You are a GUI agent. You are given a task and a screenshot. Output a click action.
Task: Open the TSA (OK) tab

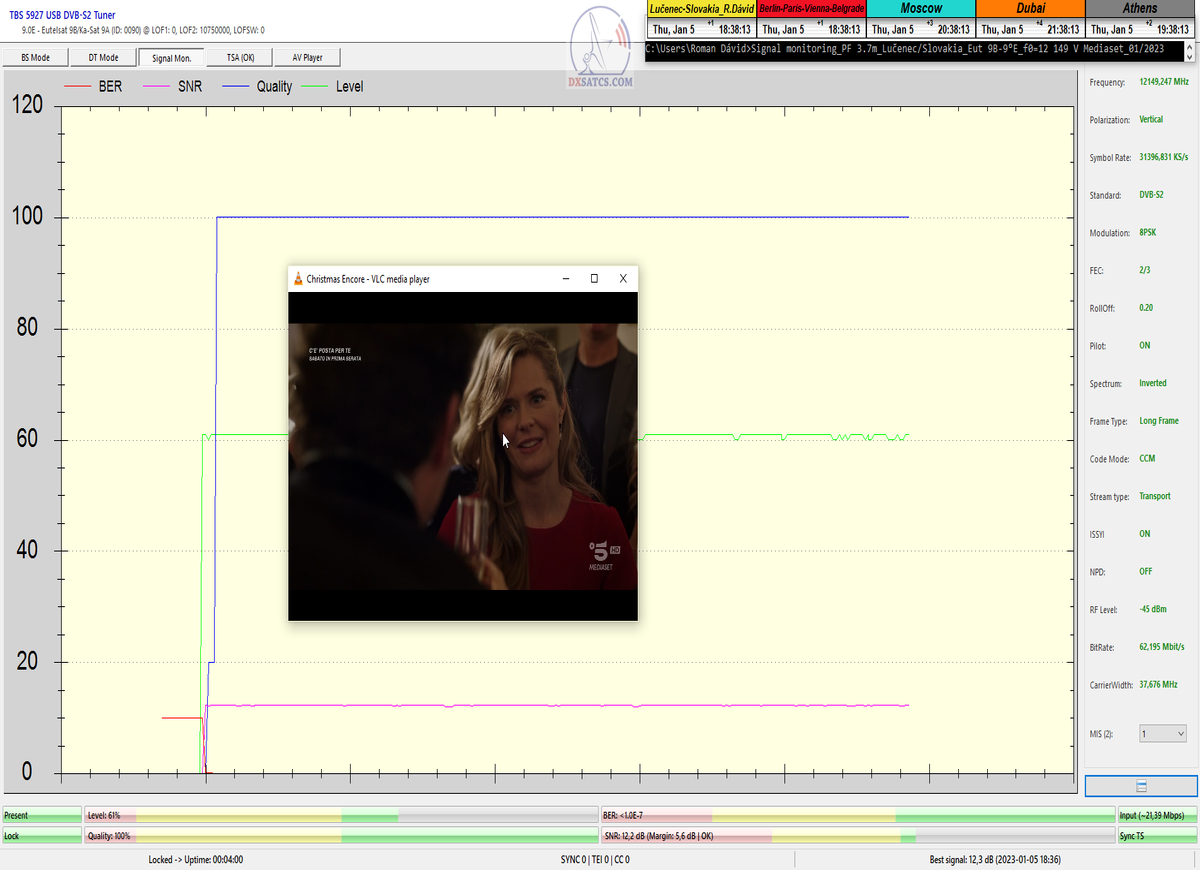pyautogui.click(x=240, y=58)
